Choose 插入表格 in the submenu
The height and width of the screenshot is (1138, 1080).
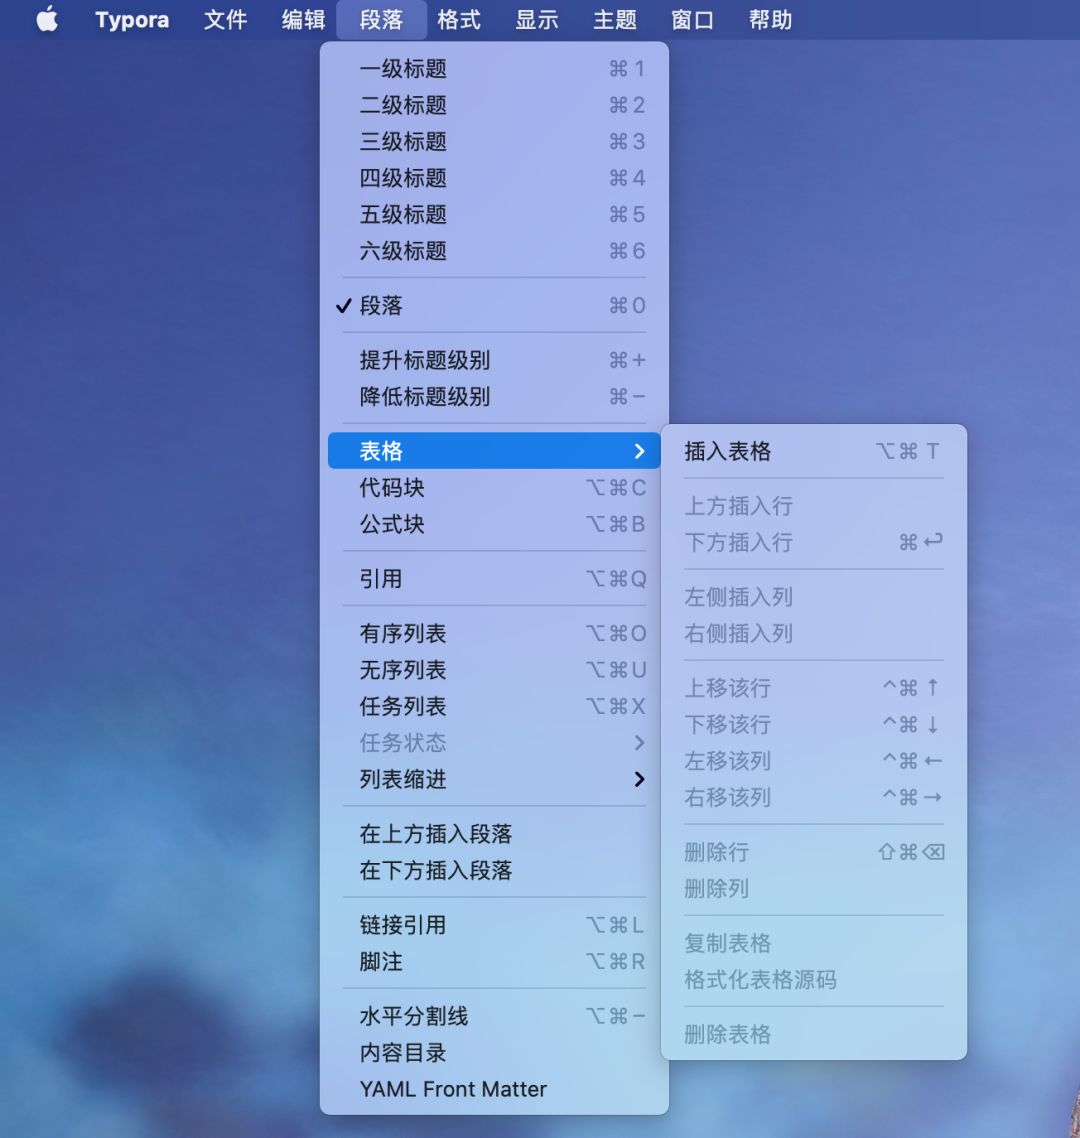click(814, 451)
